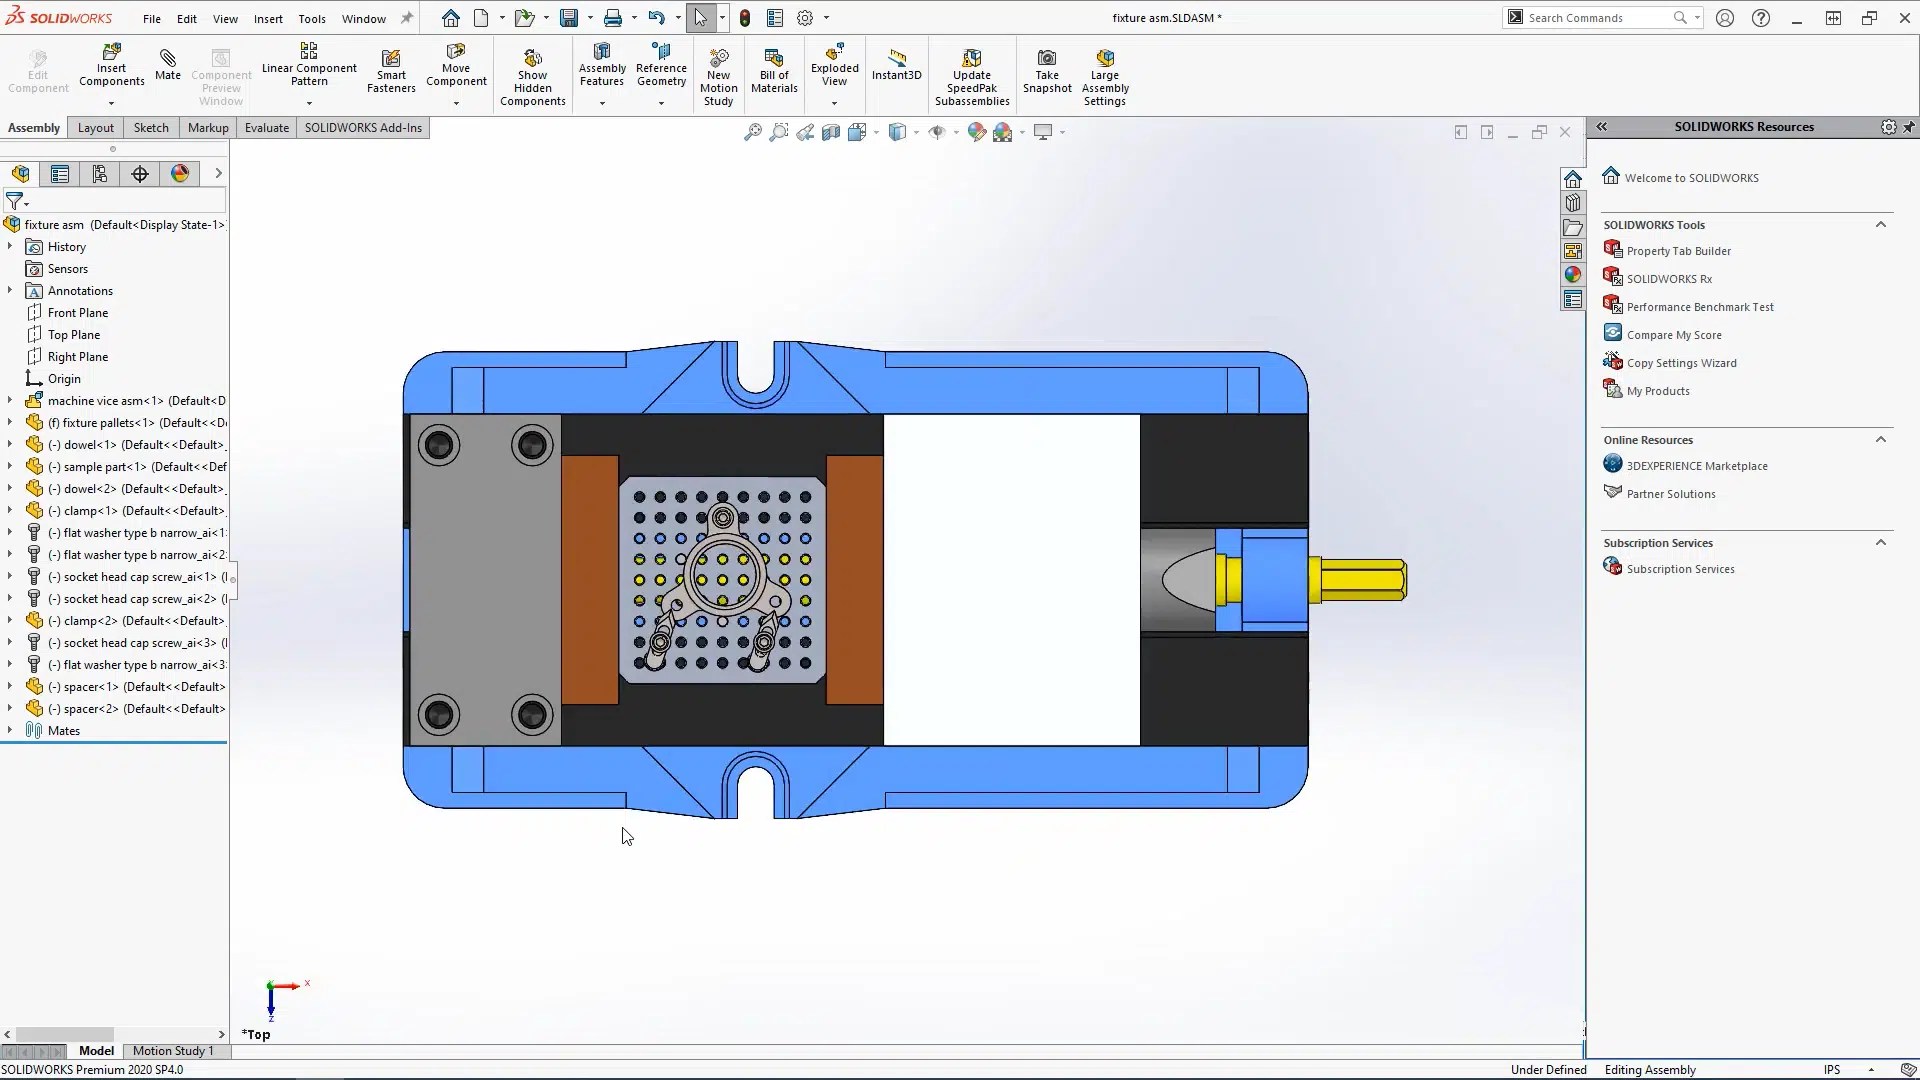Screen dimensions: 1920x1080
Task: Pin the SOLIDWORKS Resources task pane
Action: coord(1909,127)
